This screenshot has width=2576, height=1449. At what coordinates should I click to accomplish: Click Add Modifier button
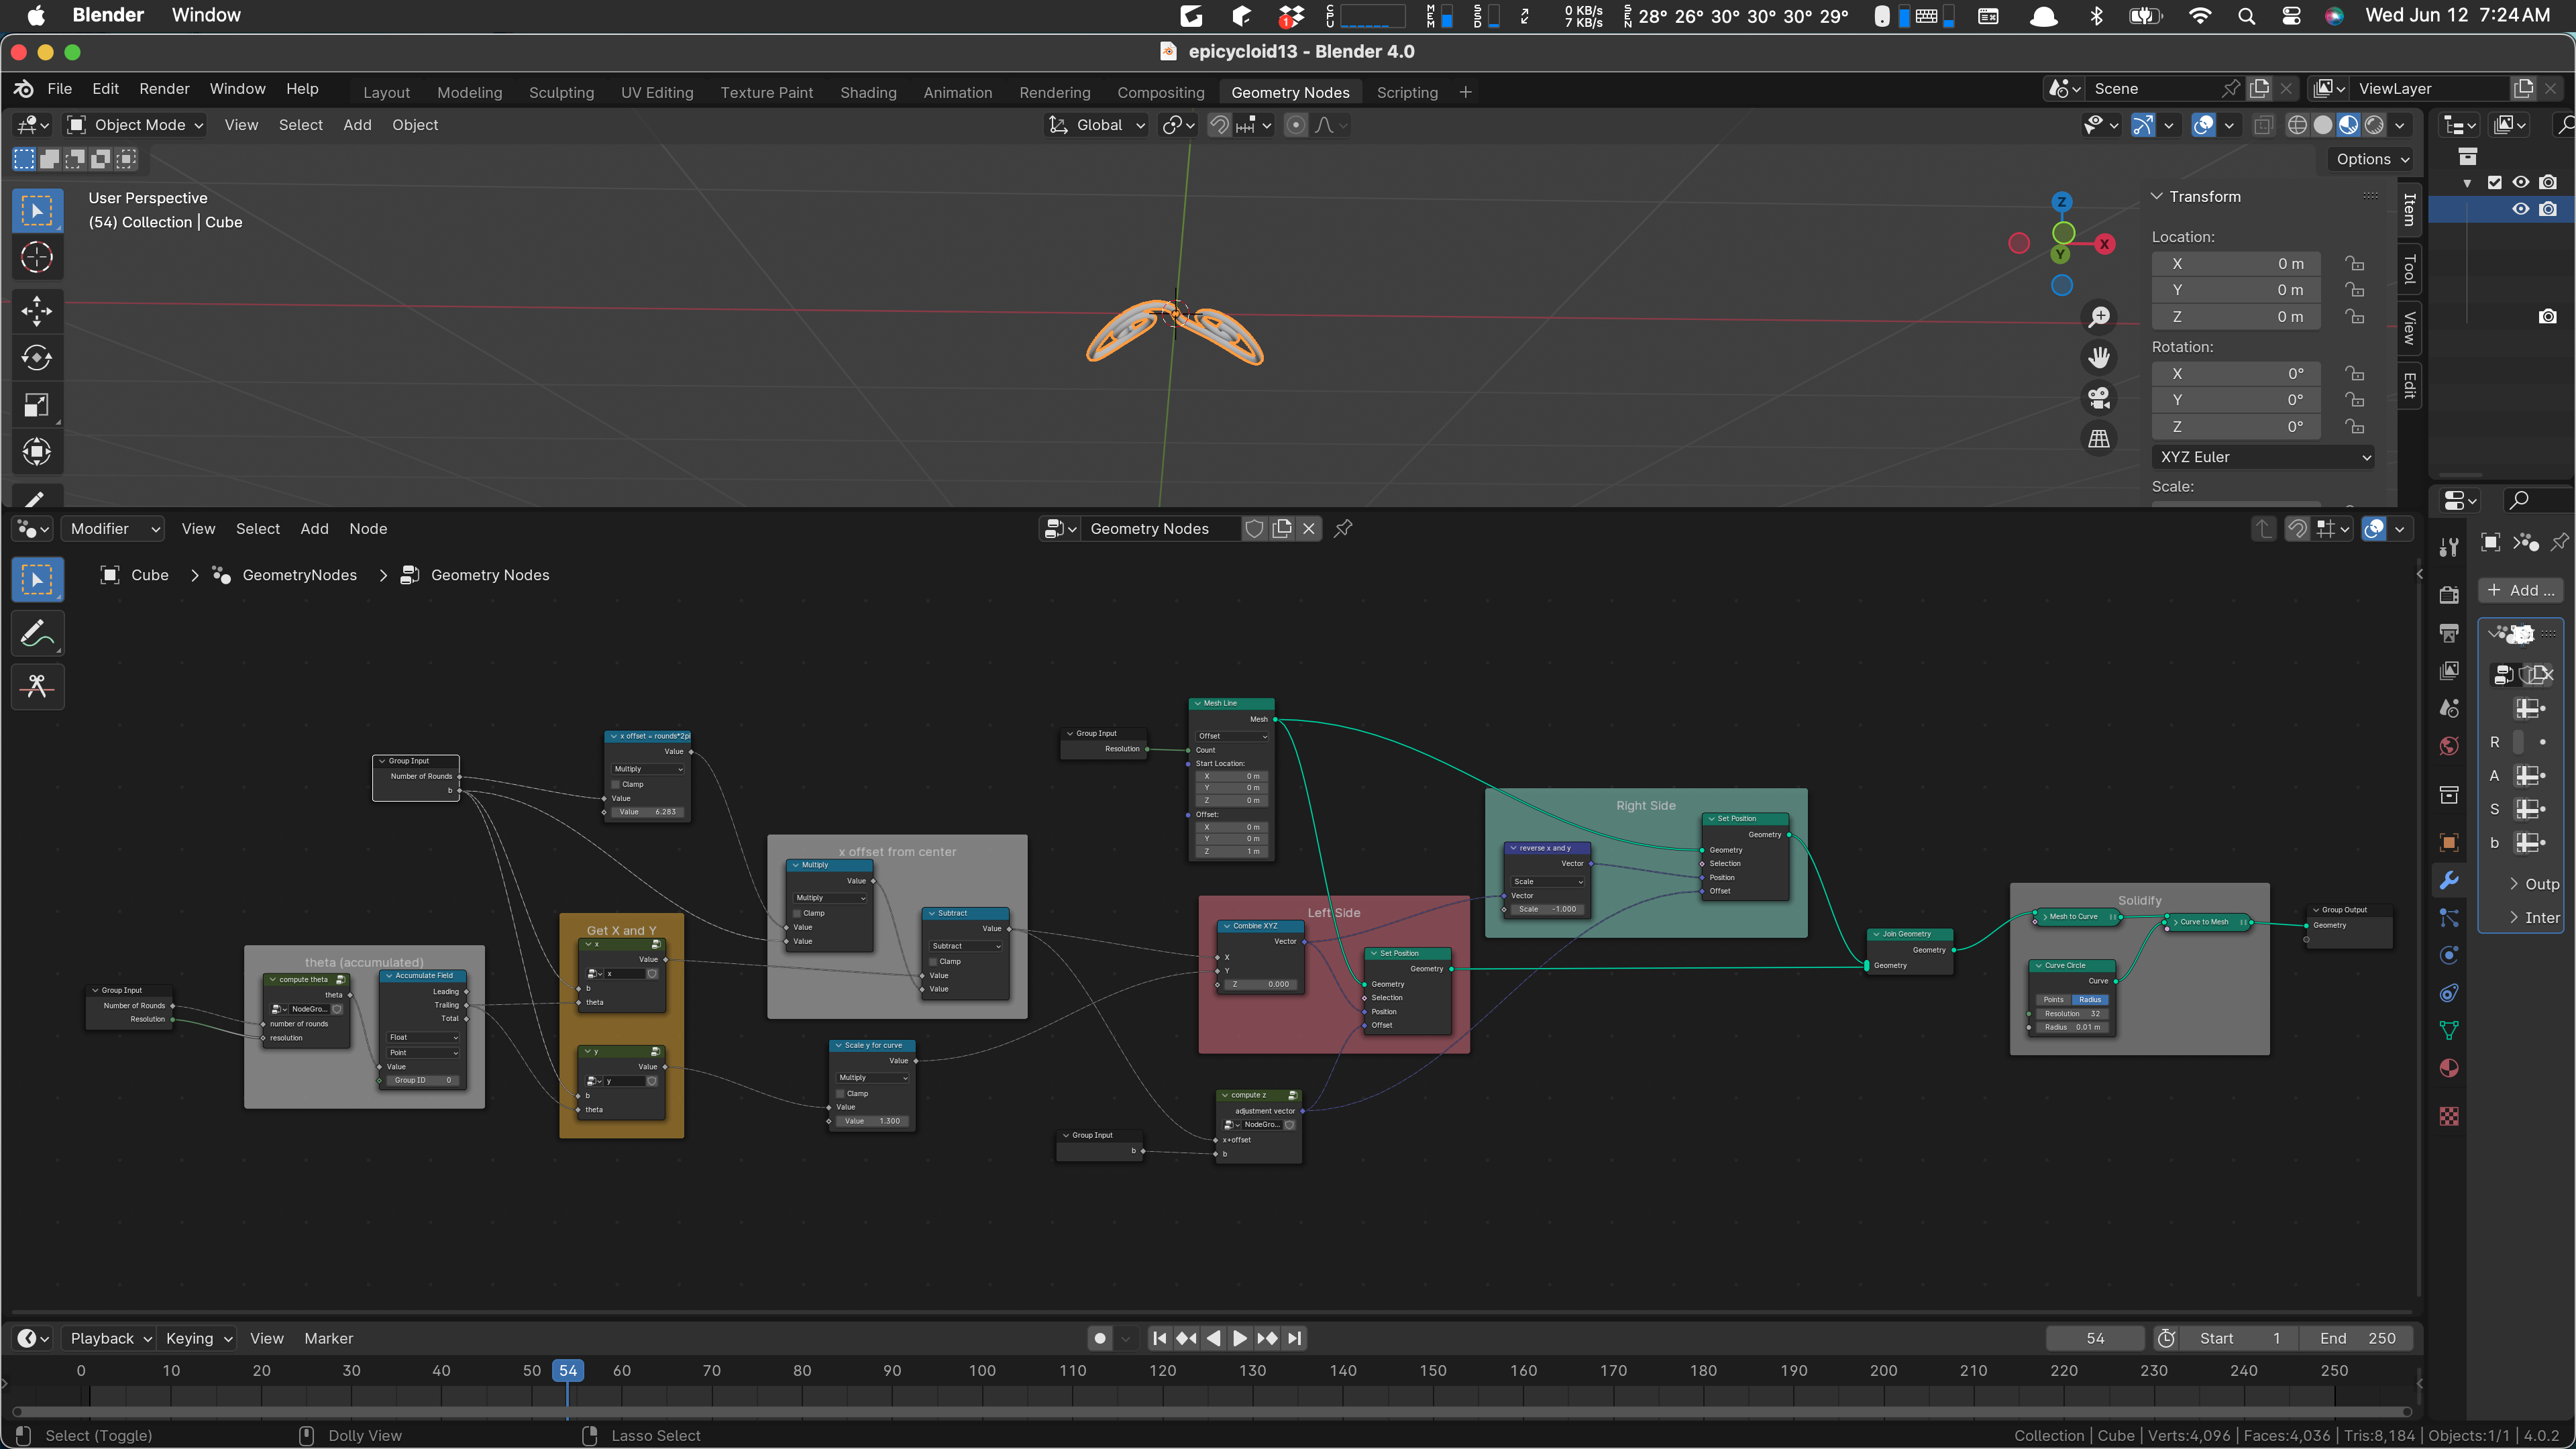2521,590
